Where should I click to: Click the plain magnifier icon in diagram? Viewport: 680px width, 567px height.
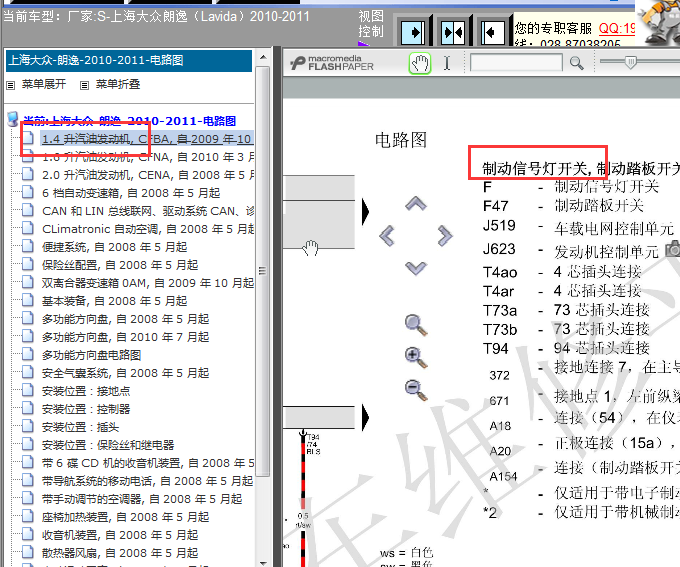pyautogui.click(x=416, y=325)
